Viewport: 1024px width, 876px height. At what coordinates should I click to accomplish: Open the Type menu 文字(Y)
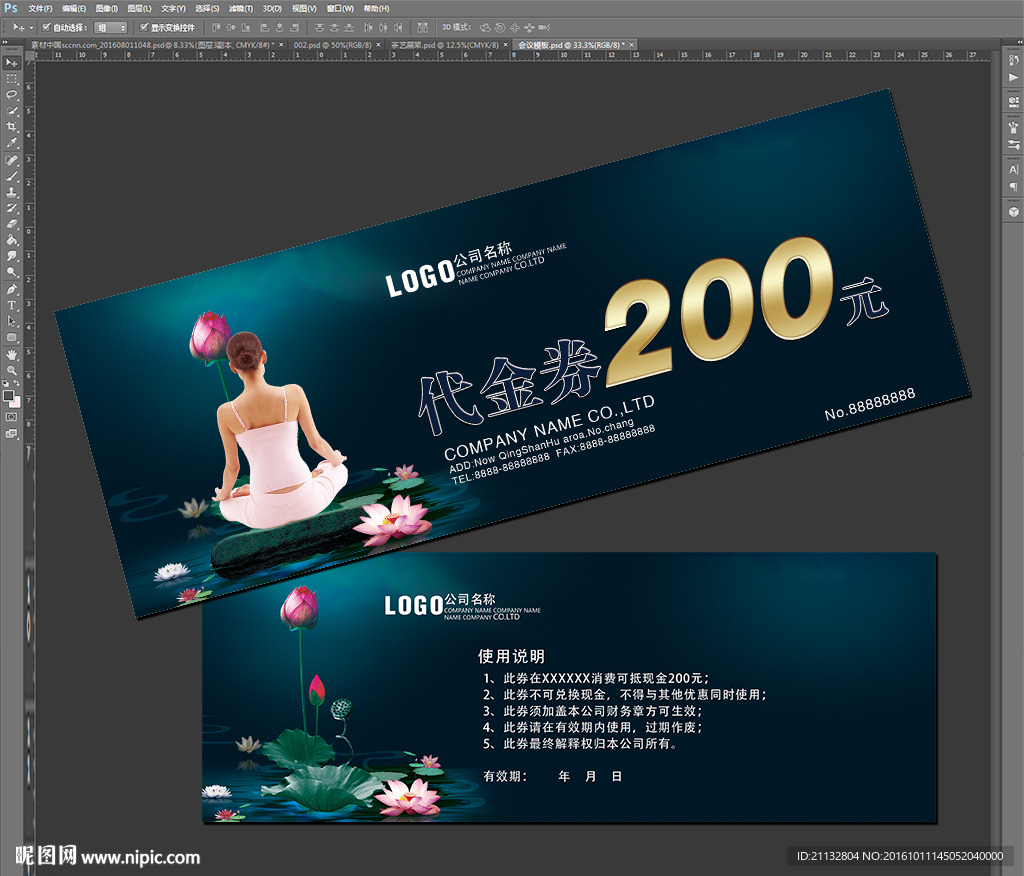click(x=173, y=8)
